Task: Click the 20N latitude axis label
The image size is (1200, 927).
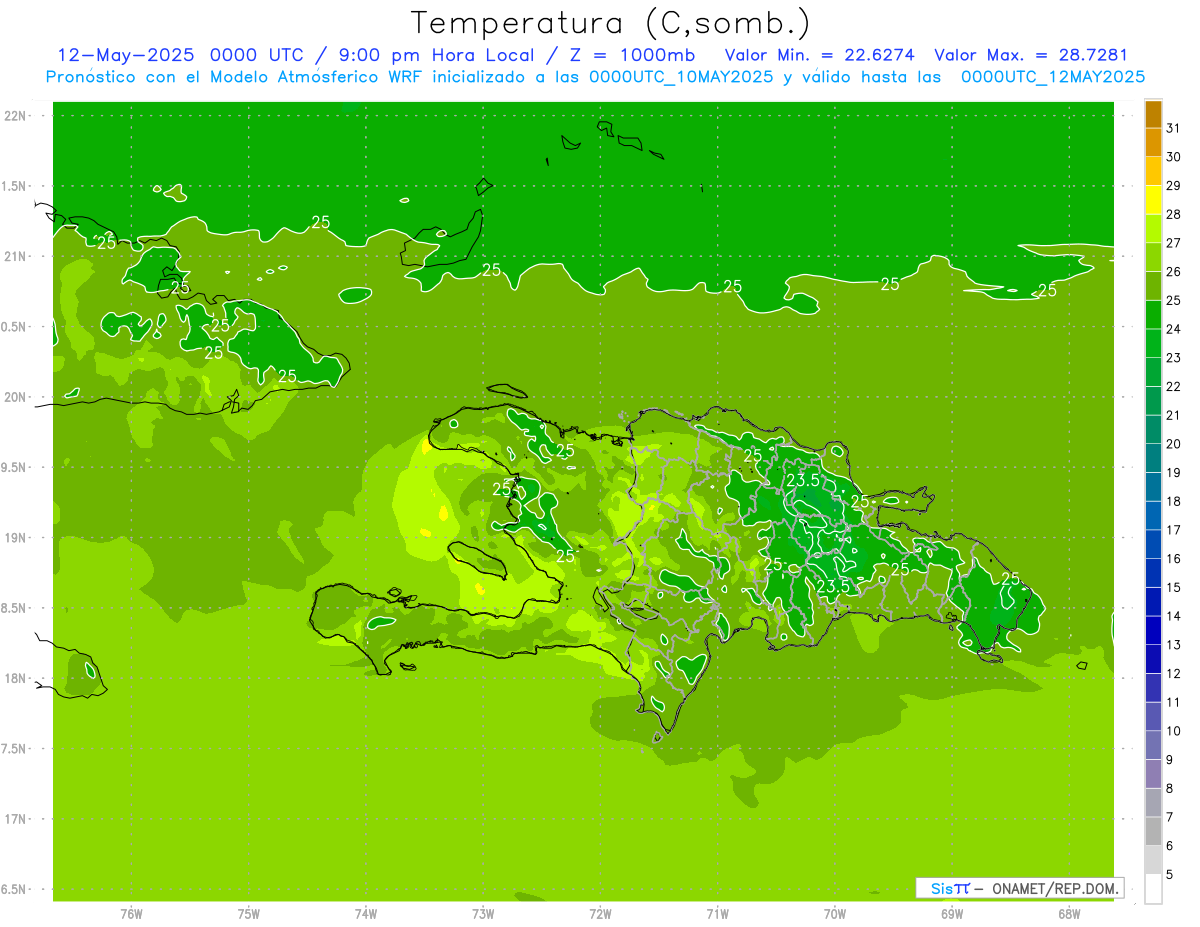Action: coord(15,398)
